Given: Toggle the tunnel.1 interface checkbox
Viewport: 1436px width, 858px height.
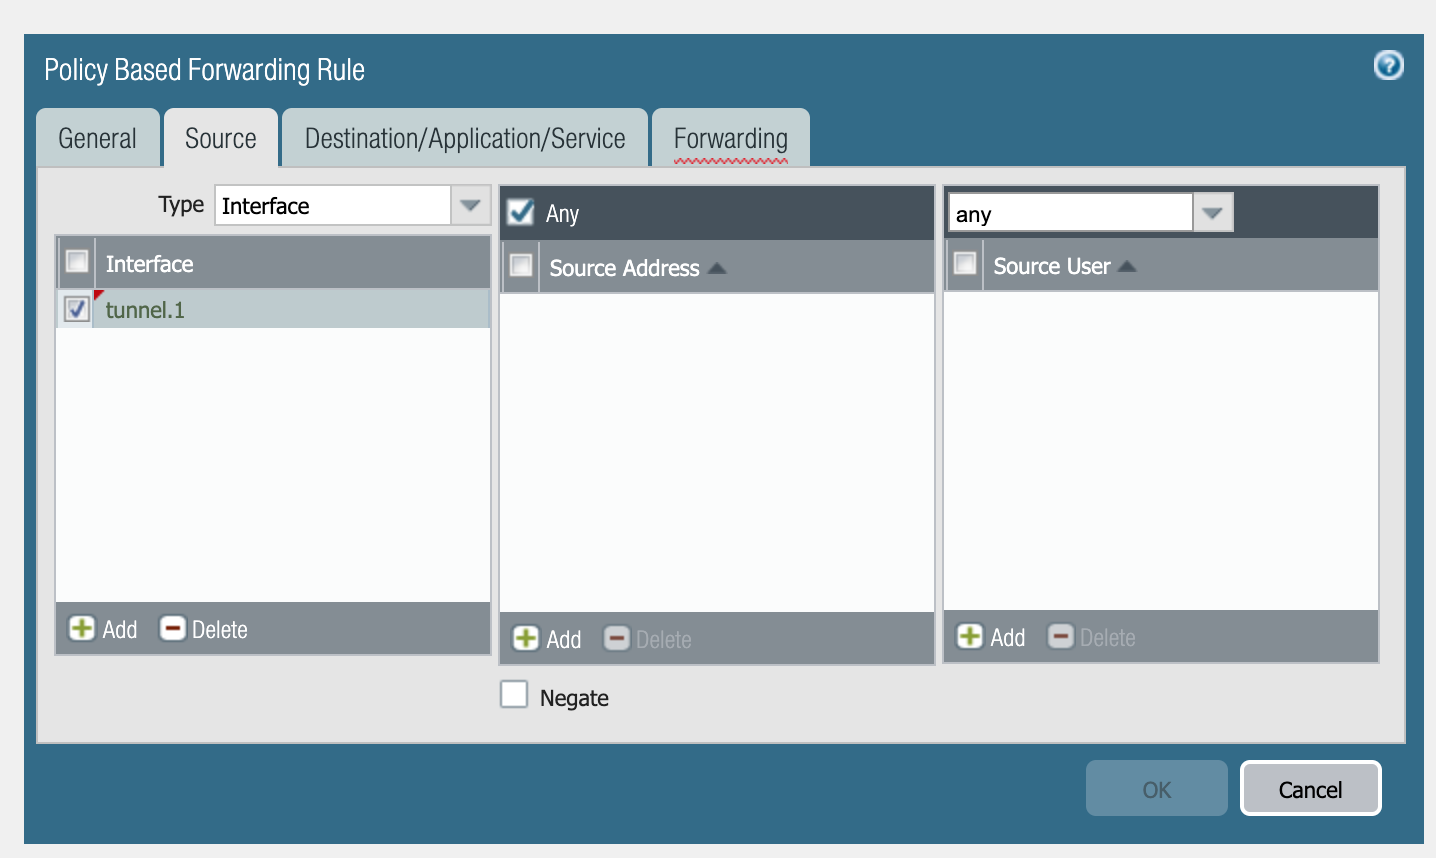Looking at the screenshot, I should (77, 309).
